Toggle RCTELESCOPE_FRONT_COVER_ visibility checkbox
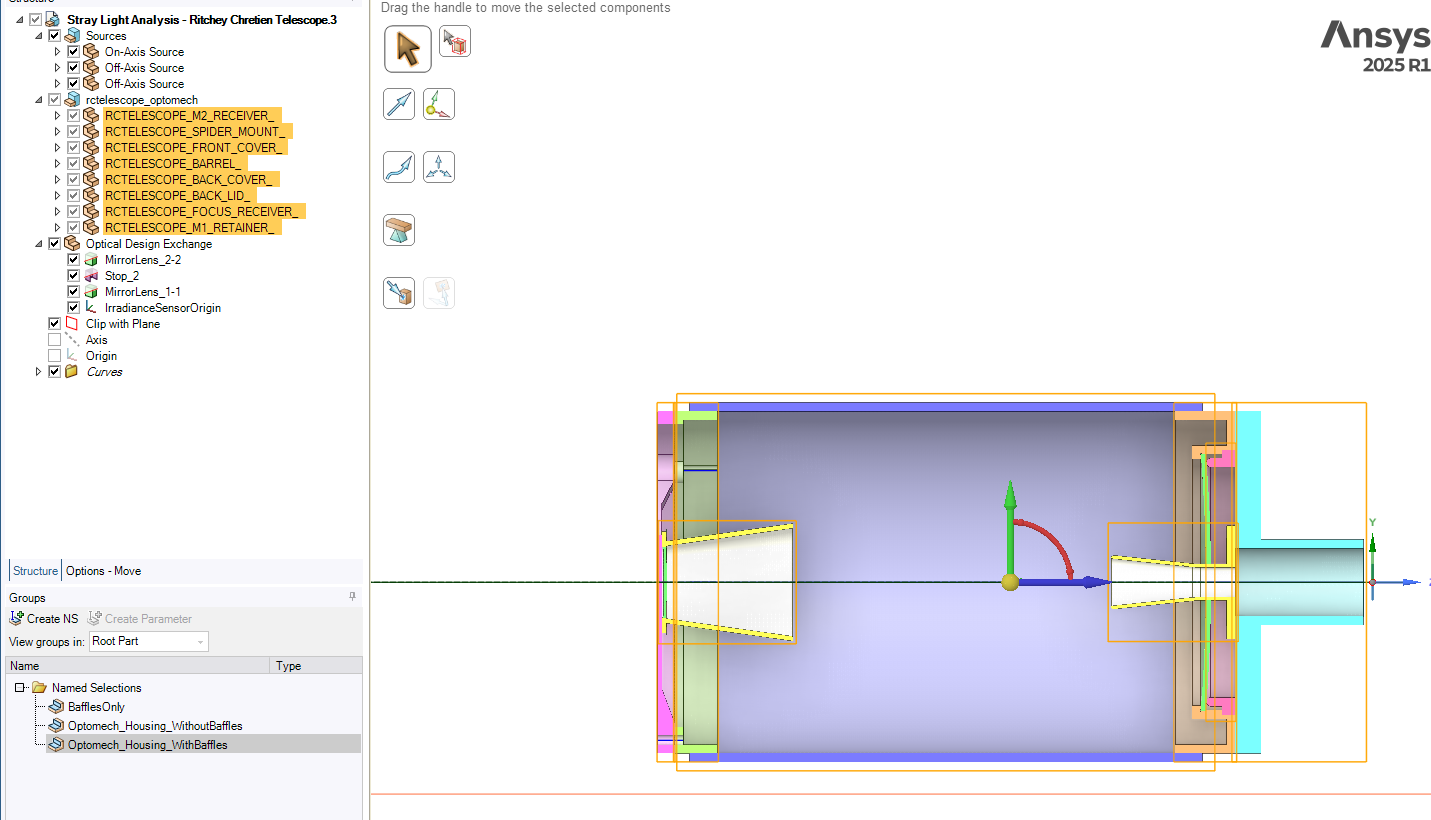Viewport: 1431px width, 820px height. pyautogui.click(x=73, y=148)
